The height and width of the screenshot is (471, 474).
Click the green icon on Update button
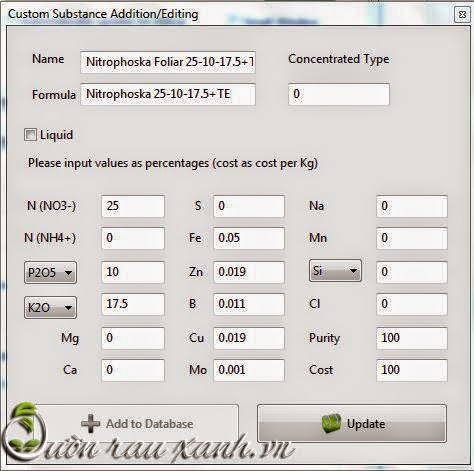click(x=331, y=423)
